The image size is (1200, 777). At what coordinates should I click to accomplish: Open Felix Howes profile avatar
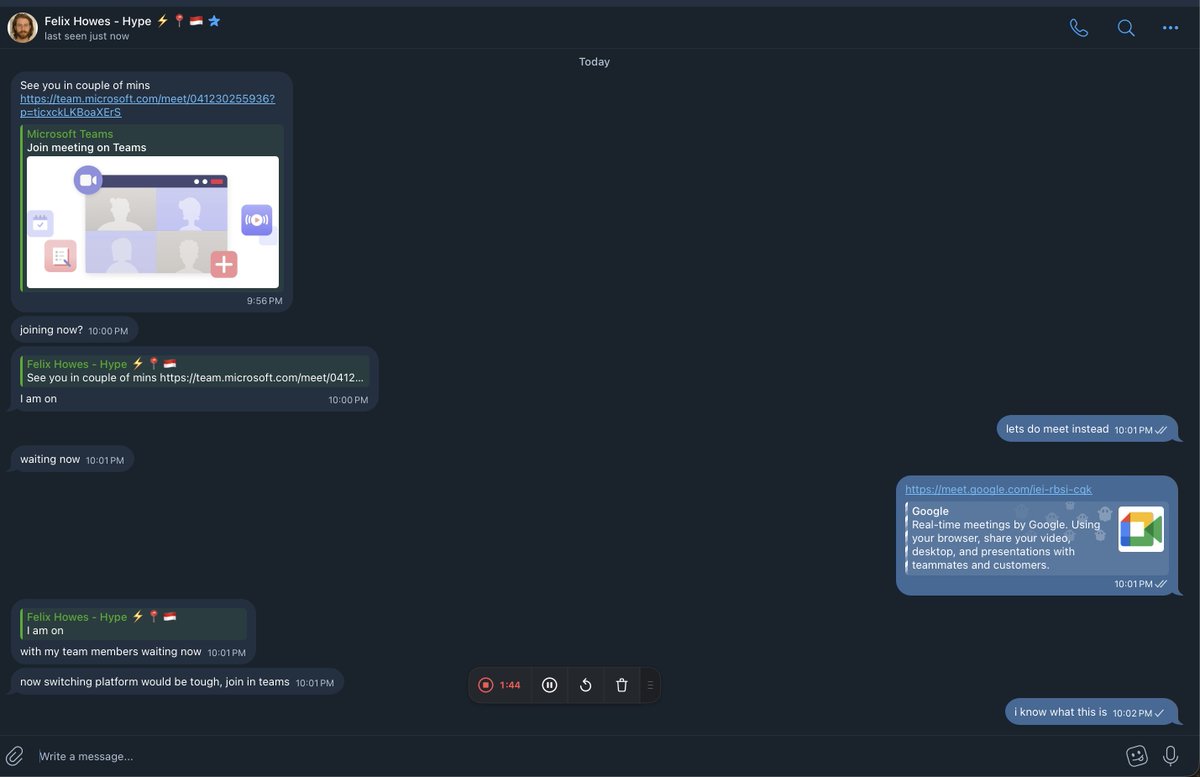point(22,27)
